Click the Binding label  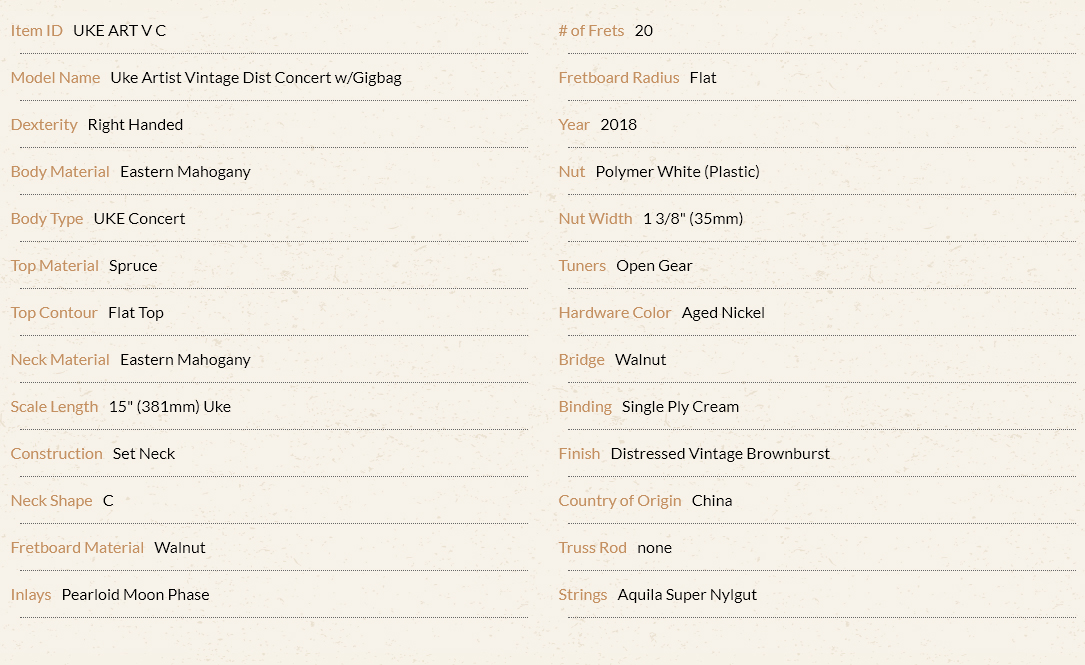pos(585,408)
